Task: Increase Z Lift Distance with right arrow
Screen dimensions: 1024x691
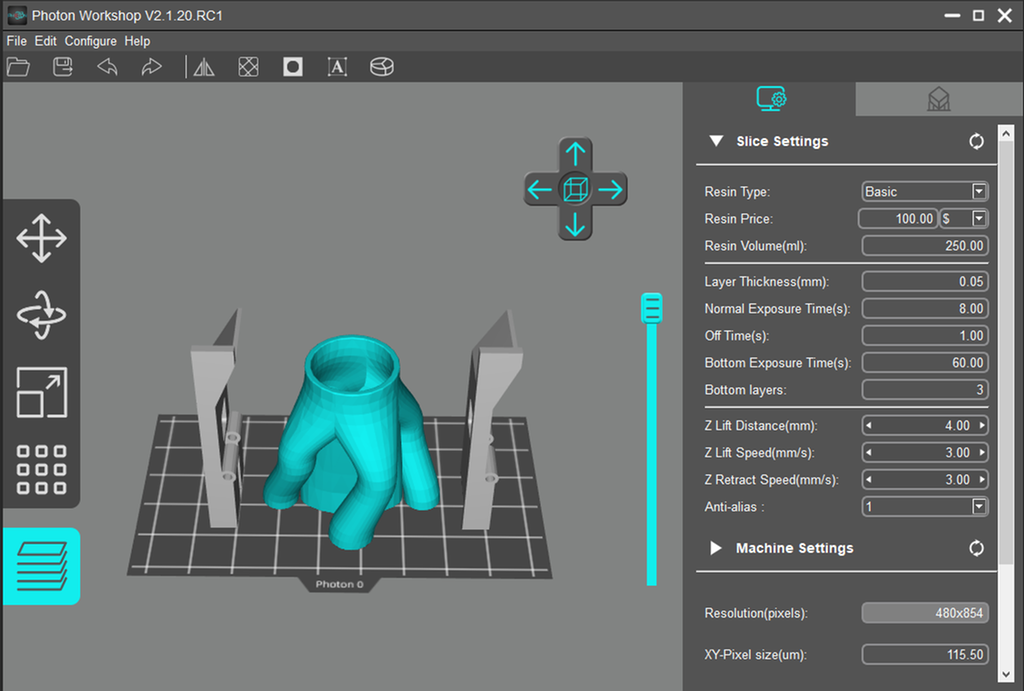Action: (x=982, y=426)
